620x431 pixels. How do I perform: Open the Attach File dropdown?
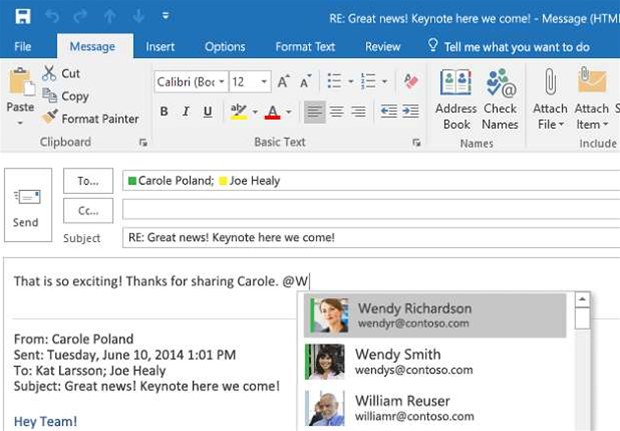pyautogui.click(x=550, y=124)
